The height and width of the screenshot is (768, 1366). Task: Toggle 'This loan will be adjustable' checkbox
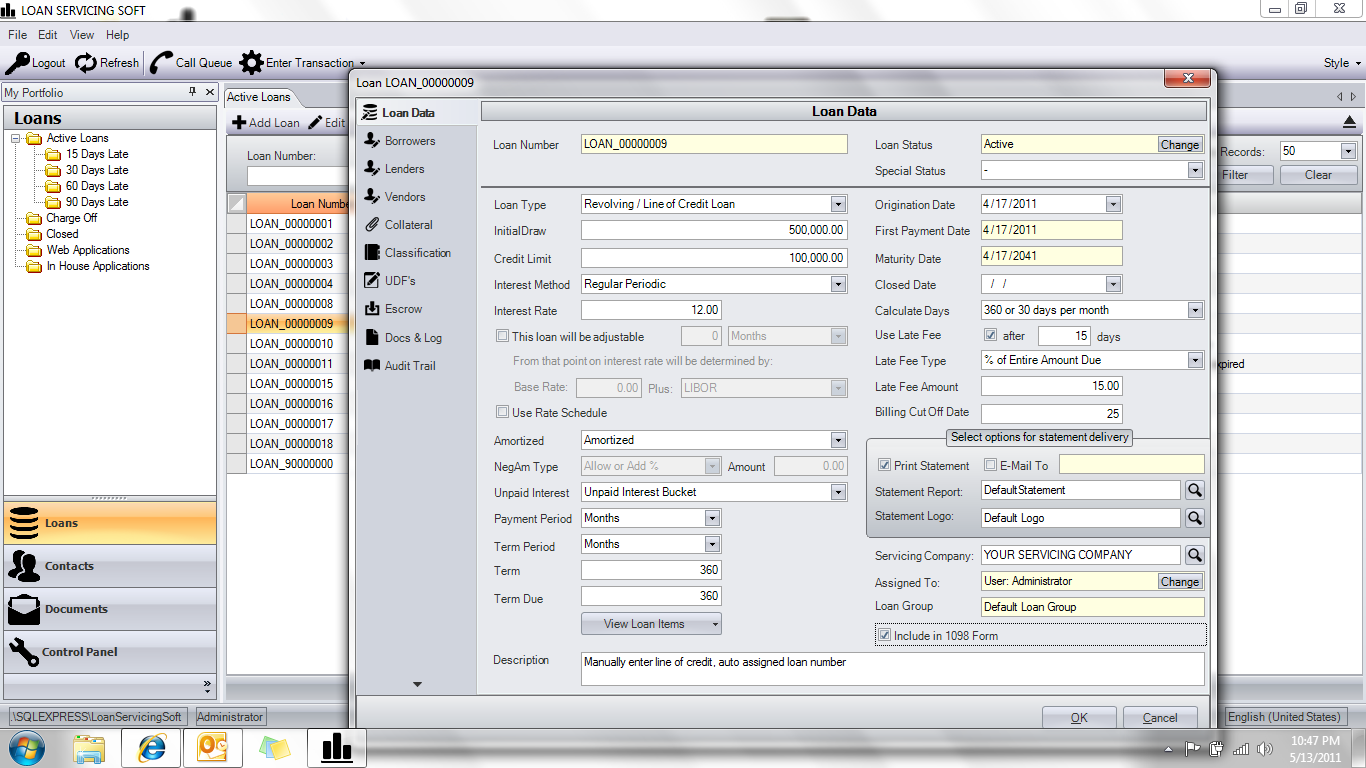pyautogui.click(x=503, y=337)
